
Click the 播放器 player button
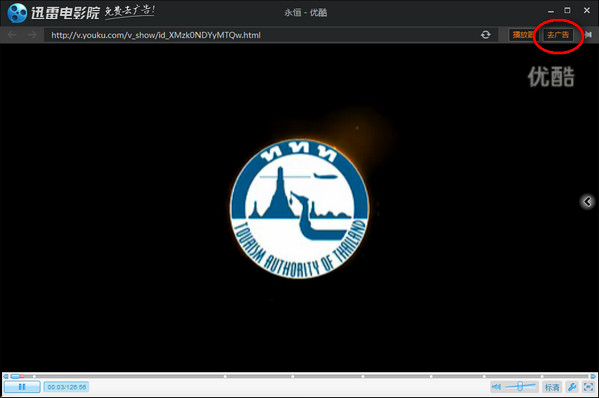pos(522,35)
